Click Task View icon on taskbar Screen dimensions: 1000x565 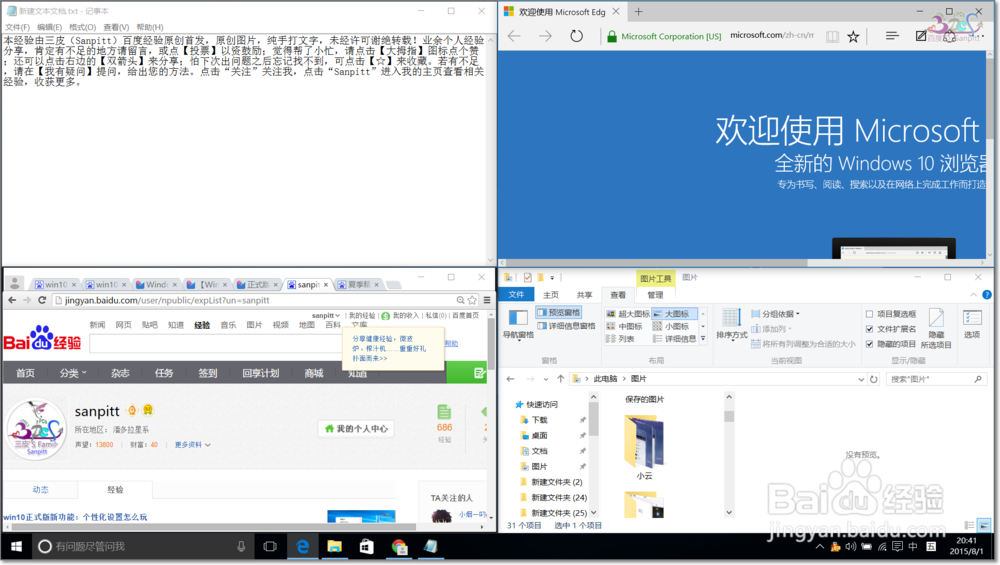tap(270, 547)
